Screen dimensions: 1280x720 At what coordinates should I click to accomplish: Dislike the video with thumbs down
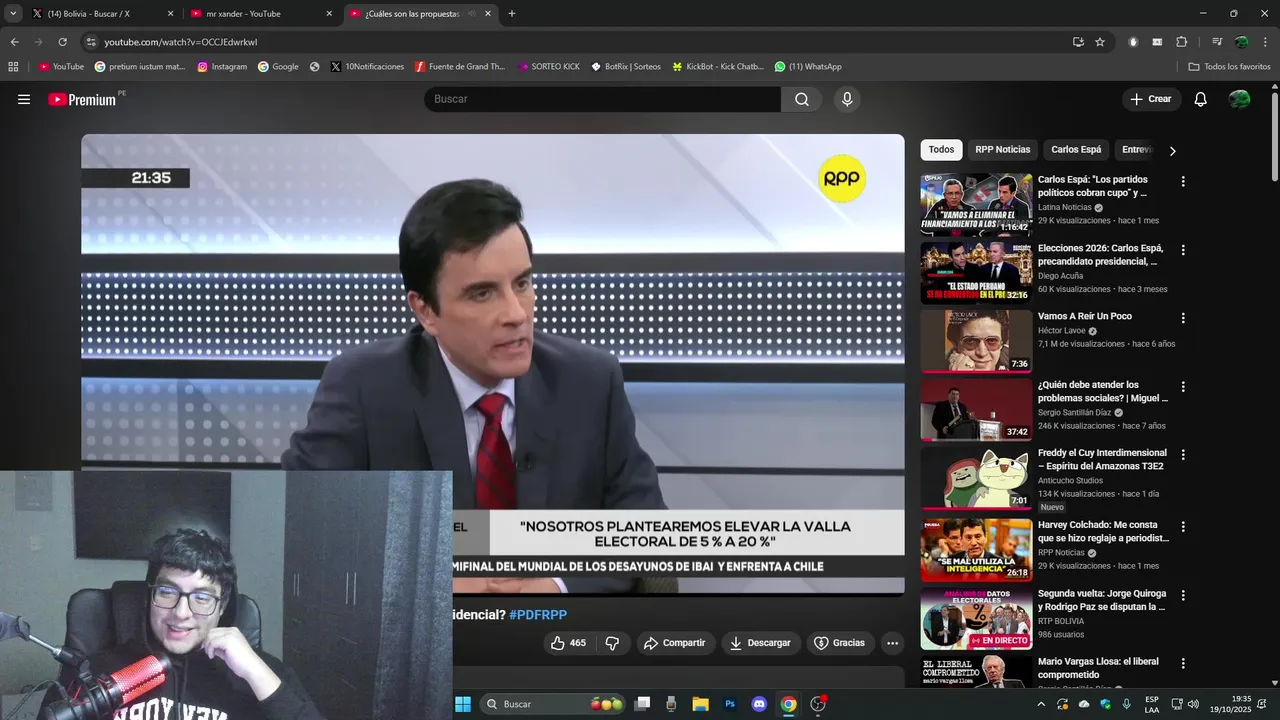[613, 643]
